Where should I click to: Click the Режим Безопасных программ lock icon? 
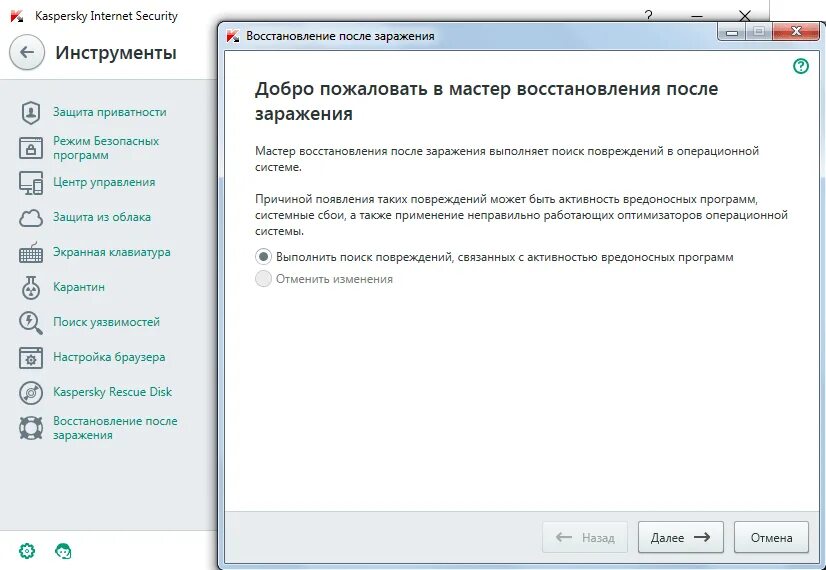click(x=31, y=148)
